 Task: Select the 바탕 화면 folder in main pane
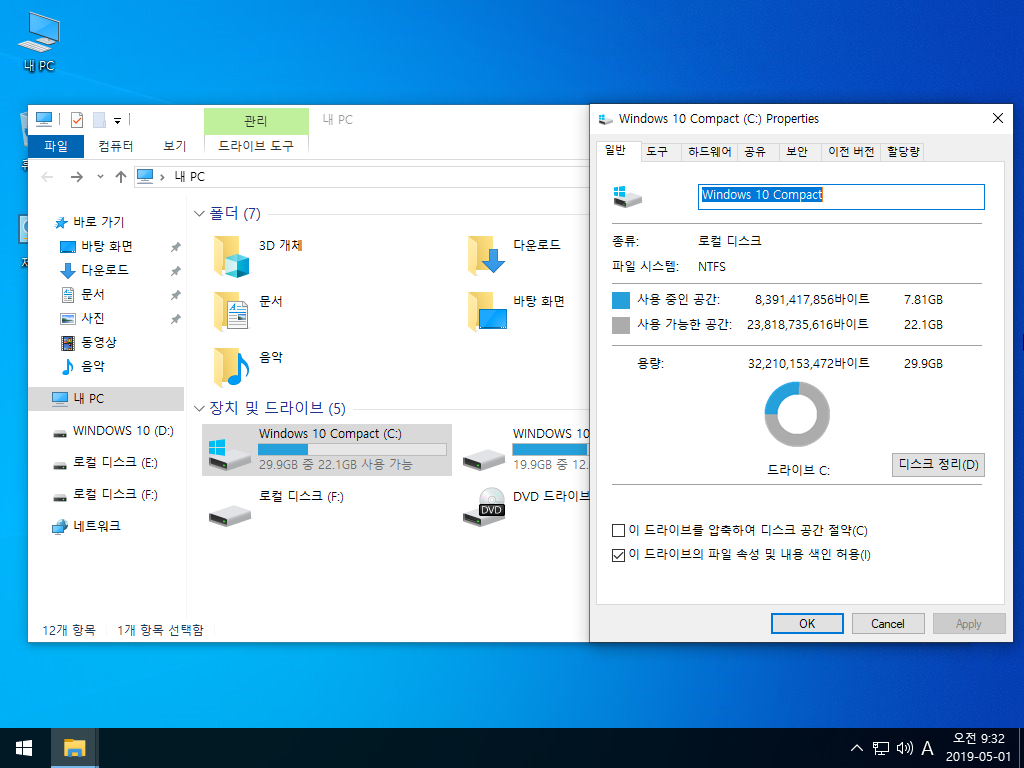pyautogui.click(x=517, y=312)
